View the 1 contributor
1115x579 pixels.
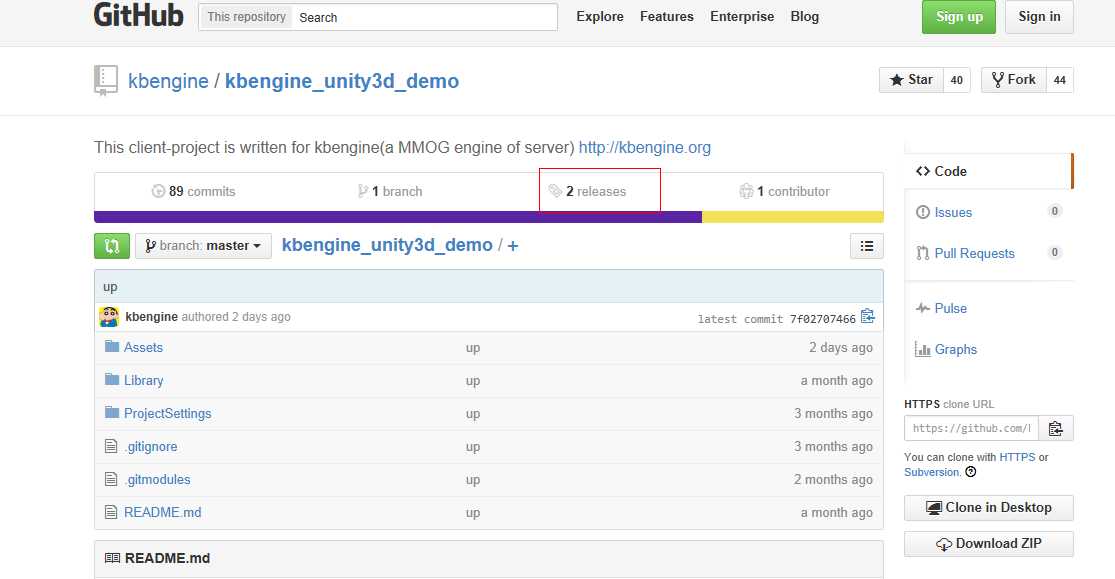(784, 191)
